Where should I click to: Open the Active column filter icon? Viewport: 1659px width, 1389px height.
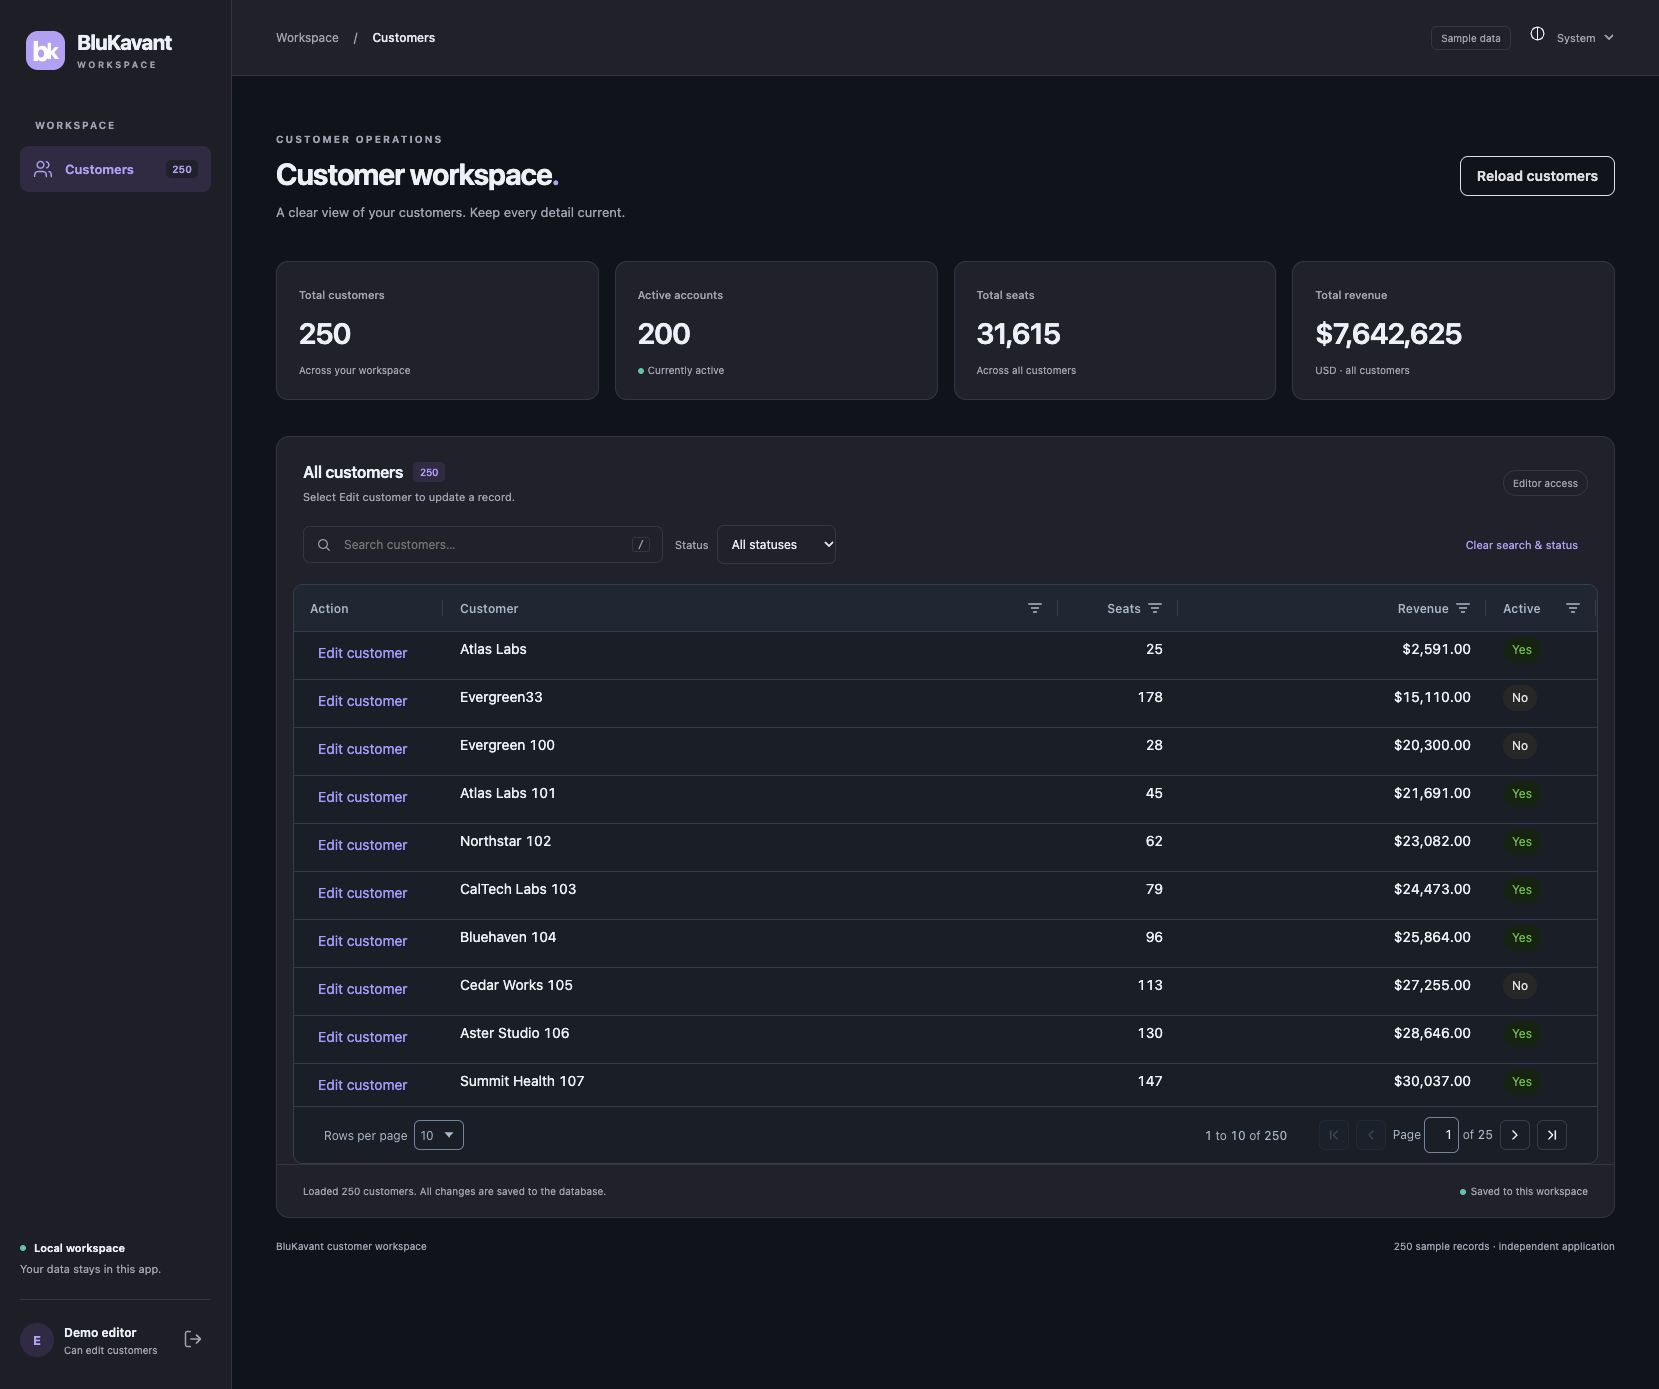pyautogui.click(x=1573, y=608)
